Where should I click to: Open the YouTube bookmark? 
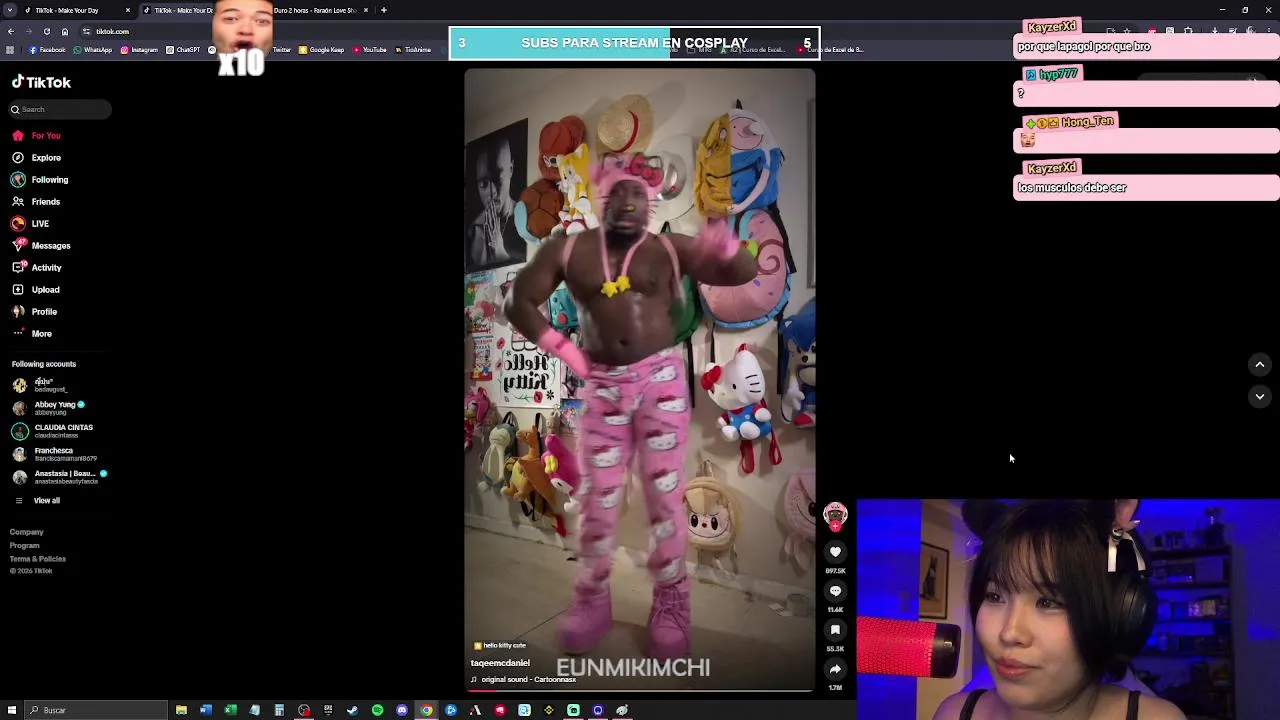point(370,49)
